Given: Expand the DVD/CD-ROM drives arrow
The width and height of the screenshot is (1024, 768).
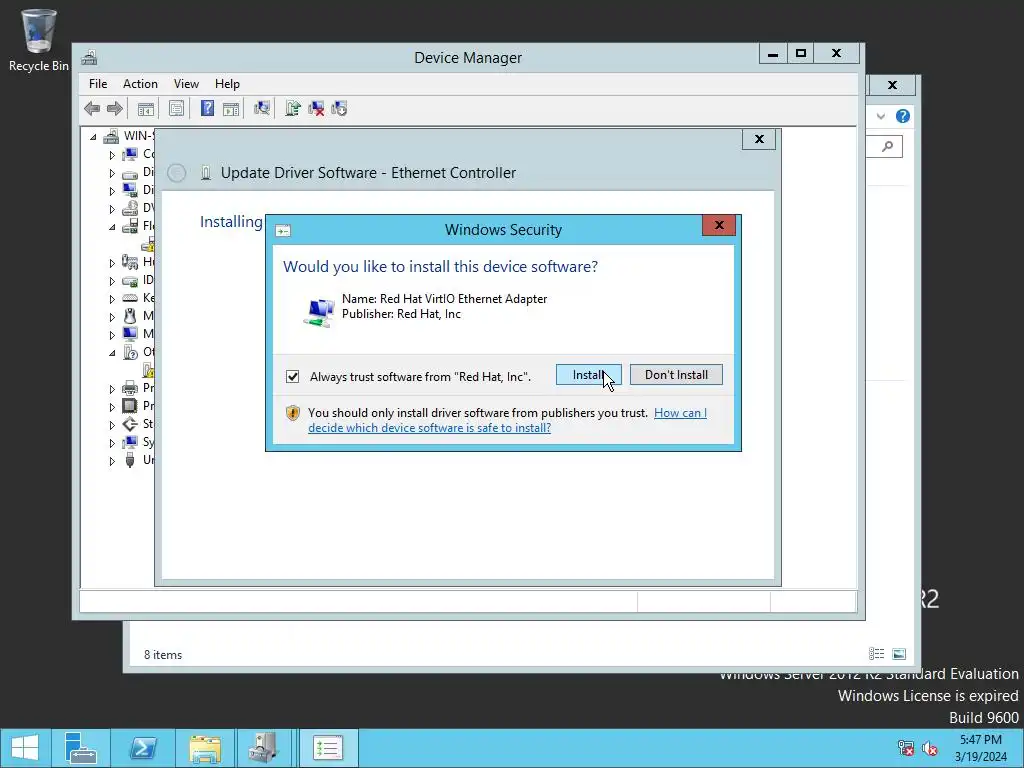Looking at the screenshot, I should [x=112, y=209].
